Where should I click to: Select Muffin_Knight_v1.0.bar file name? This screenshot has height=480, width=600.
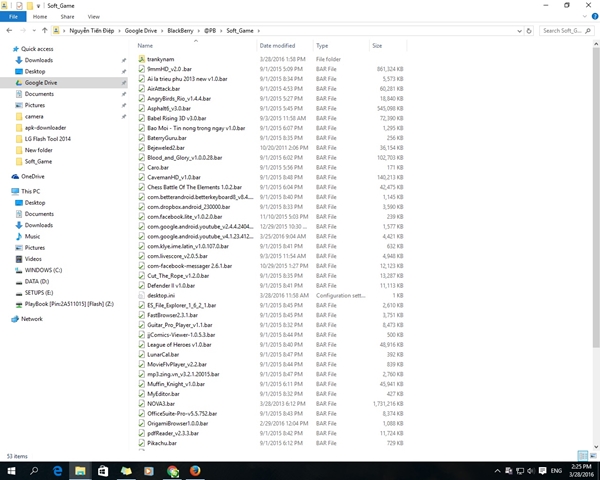click(x=176, y=384)
